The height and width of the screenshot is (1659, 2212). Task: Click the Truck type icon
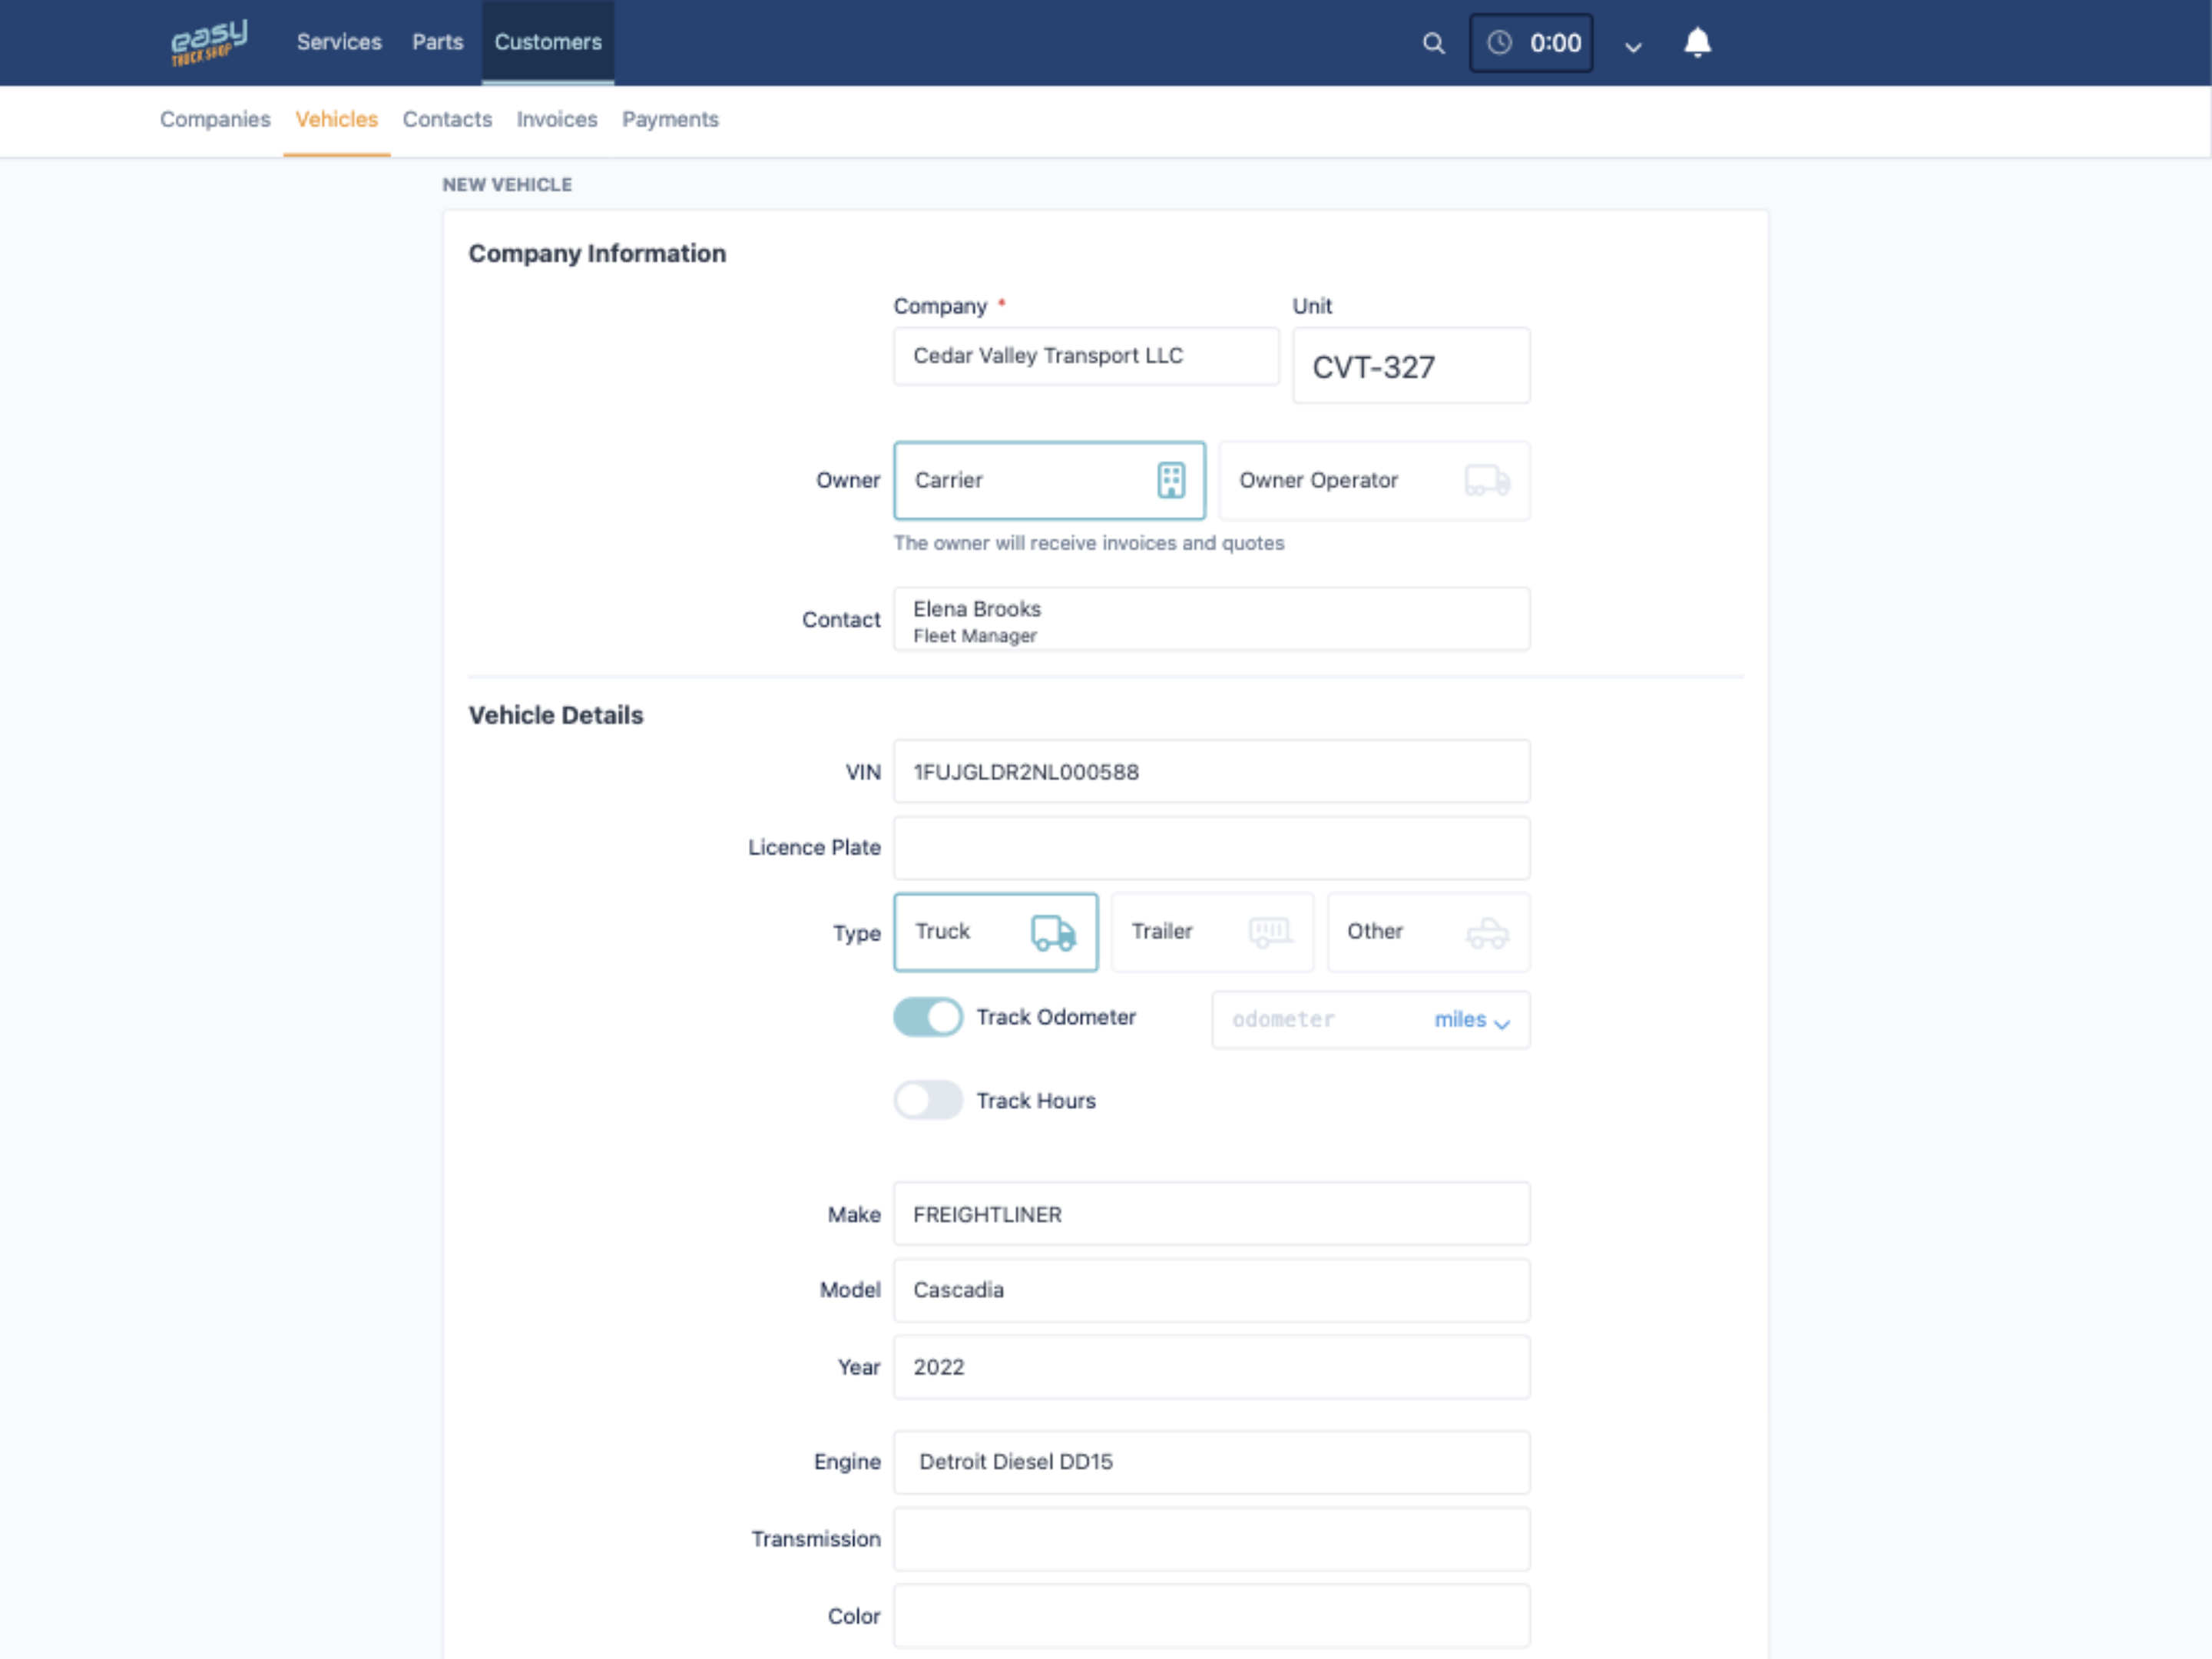1053,932
